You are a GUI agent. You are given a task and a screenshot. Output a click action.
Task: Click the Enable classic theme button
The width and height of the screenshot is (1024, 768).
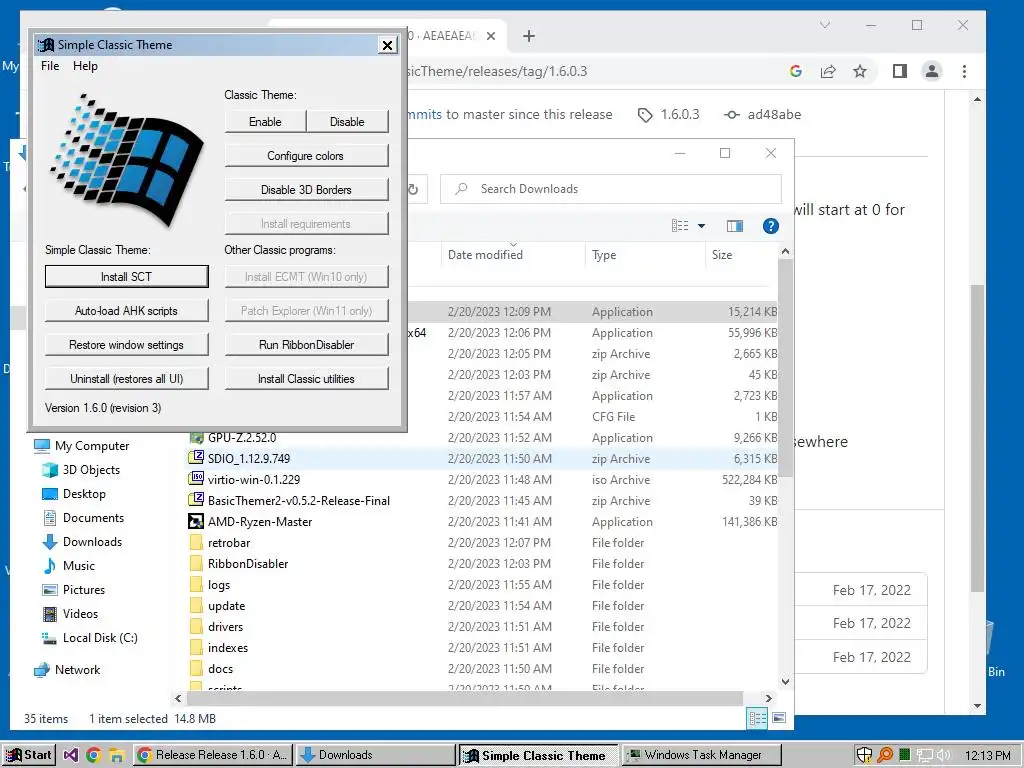coord(265,121)
